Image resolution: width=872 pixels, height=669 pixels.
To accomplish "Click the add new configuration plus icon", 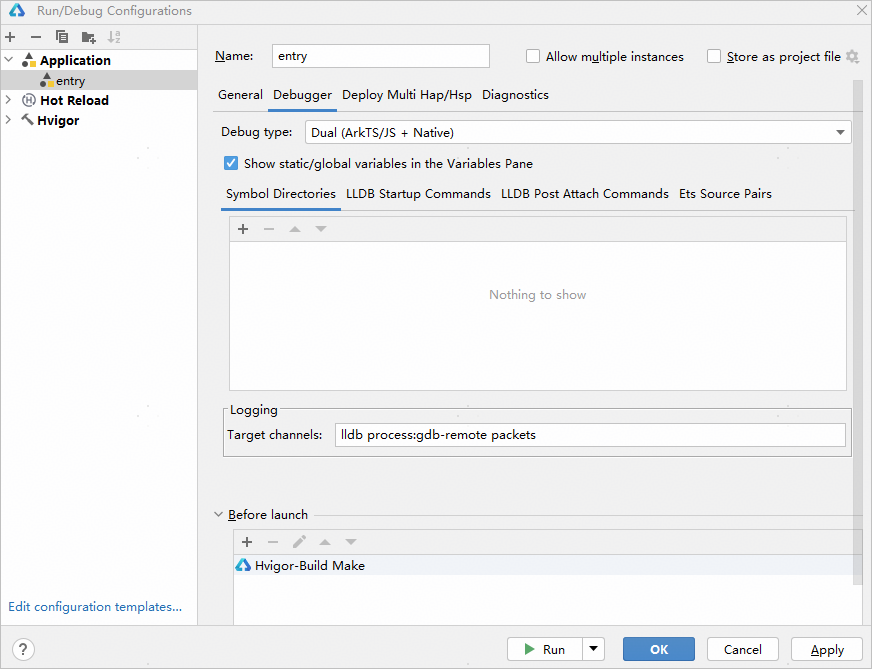I will tap(10, 37).
